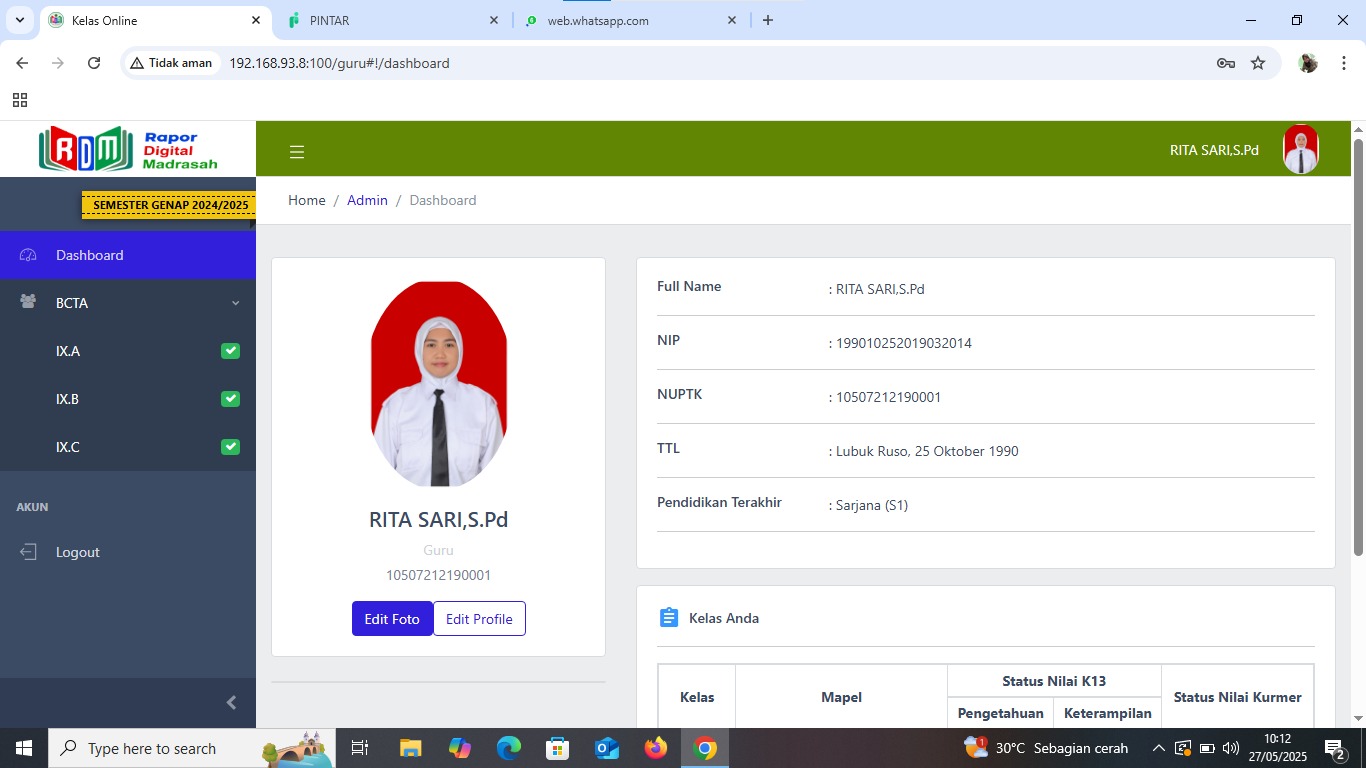The width and height of the screenshot is (1366, 768).
Task: Click the Kelas Anda clipboard icon
Action: point(668,617)
